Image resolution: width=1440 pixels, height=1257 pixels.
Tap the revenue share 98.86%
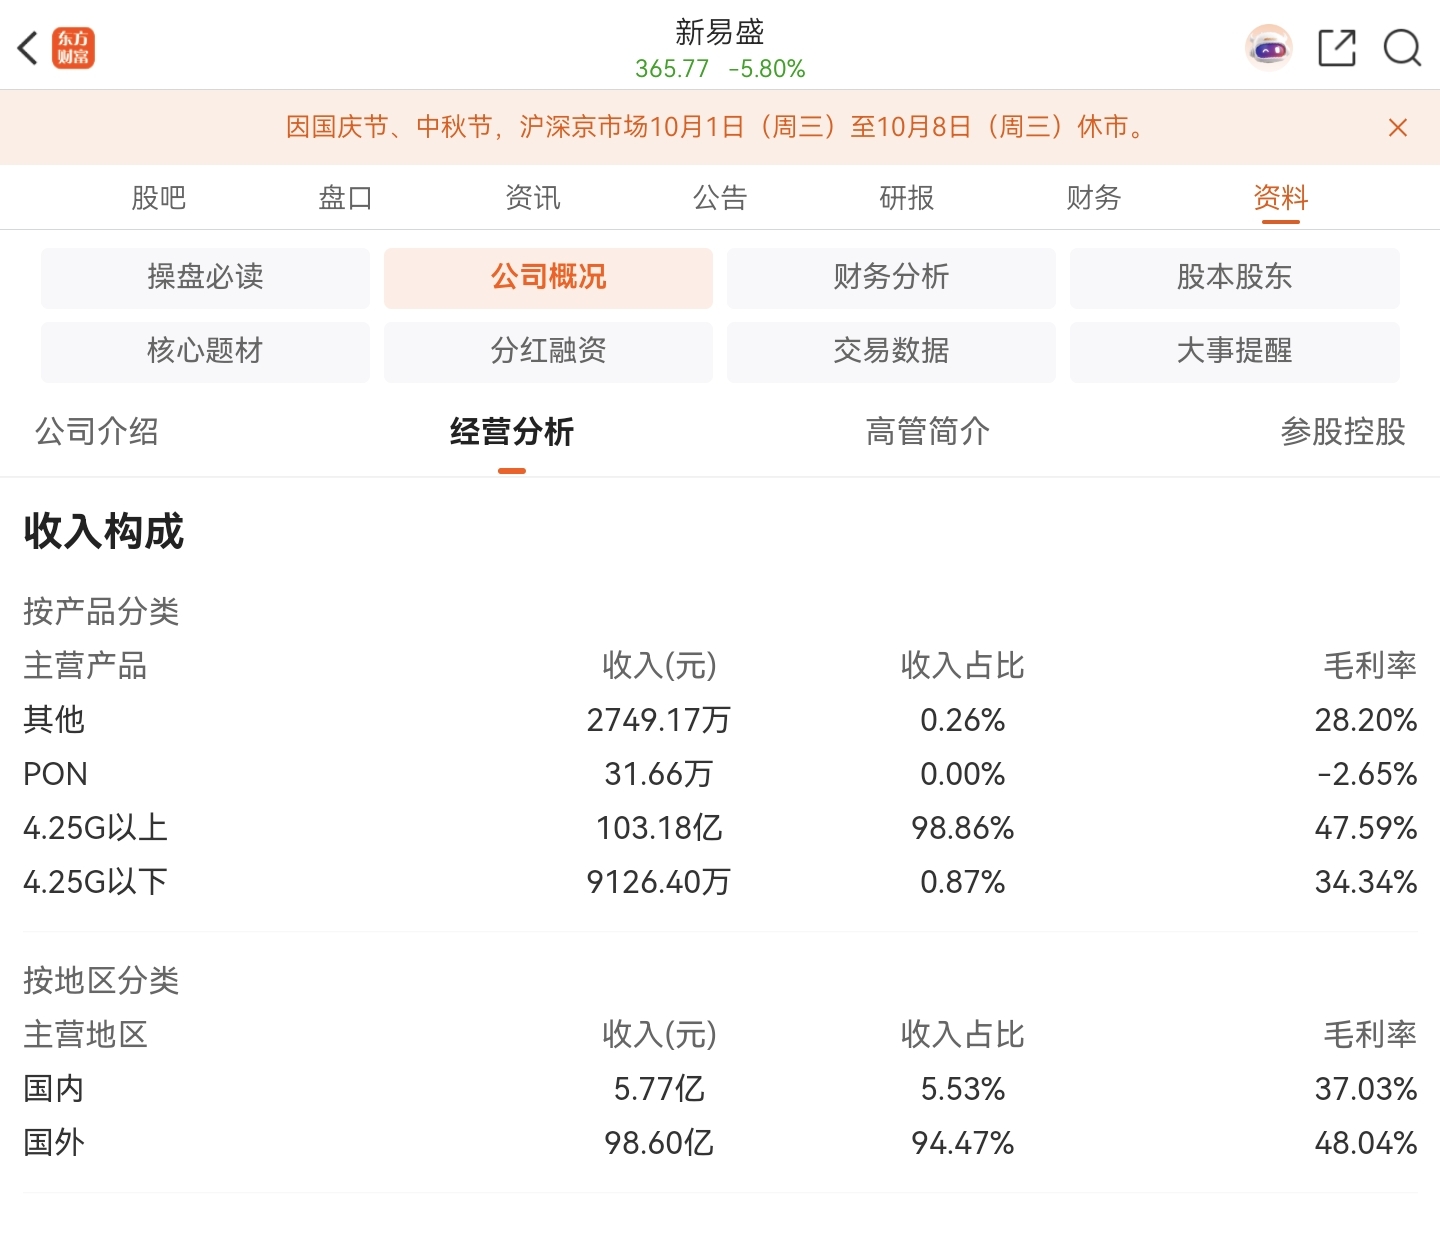coord(963,828)
